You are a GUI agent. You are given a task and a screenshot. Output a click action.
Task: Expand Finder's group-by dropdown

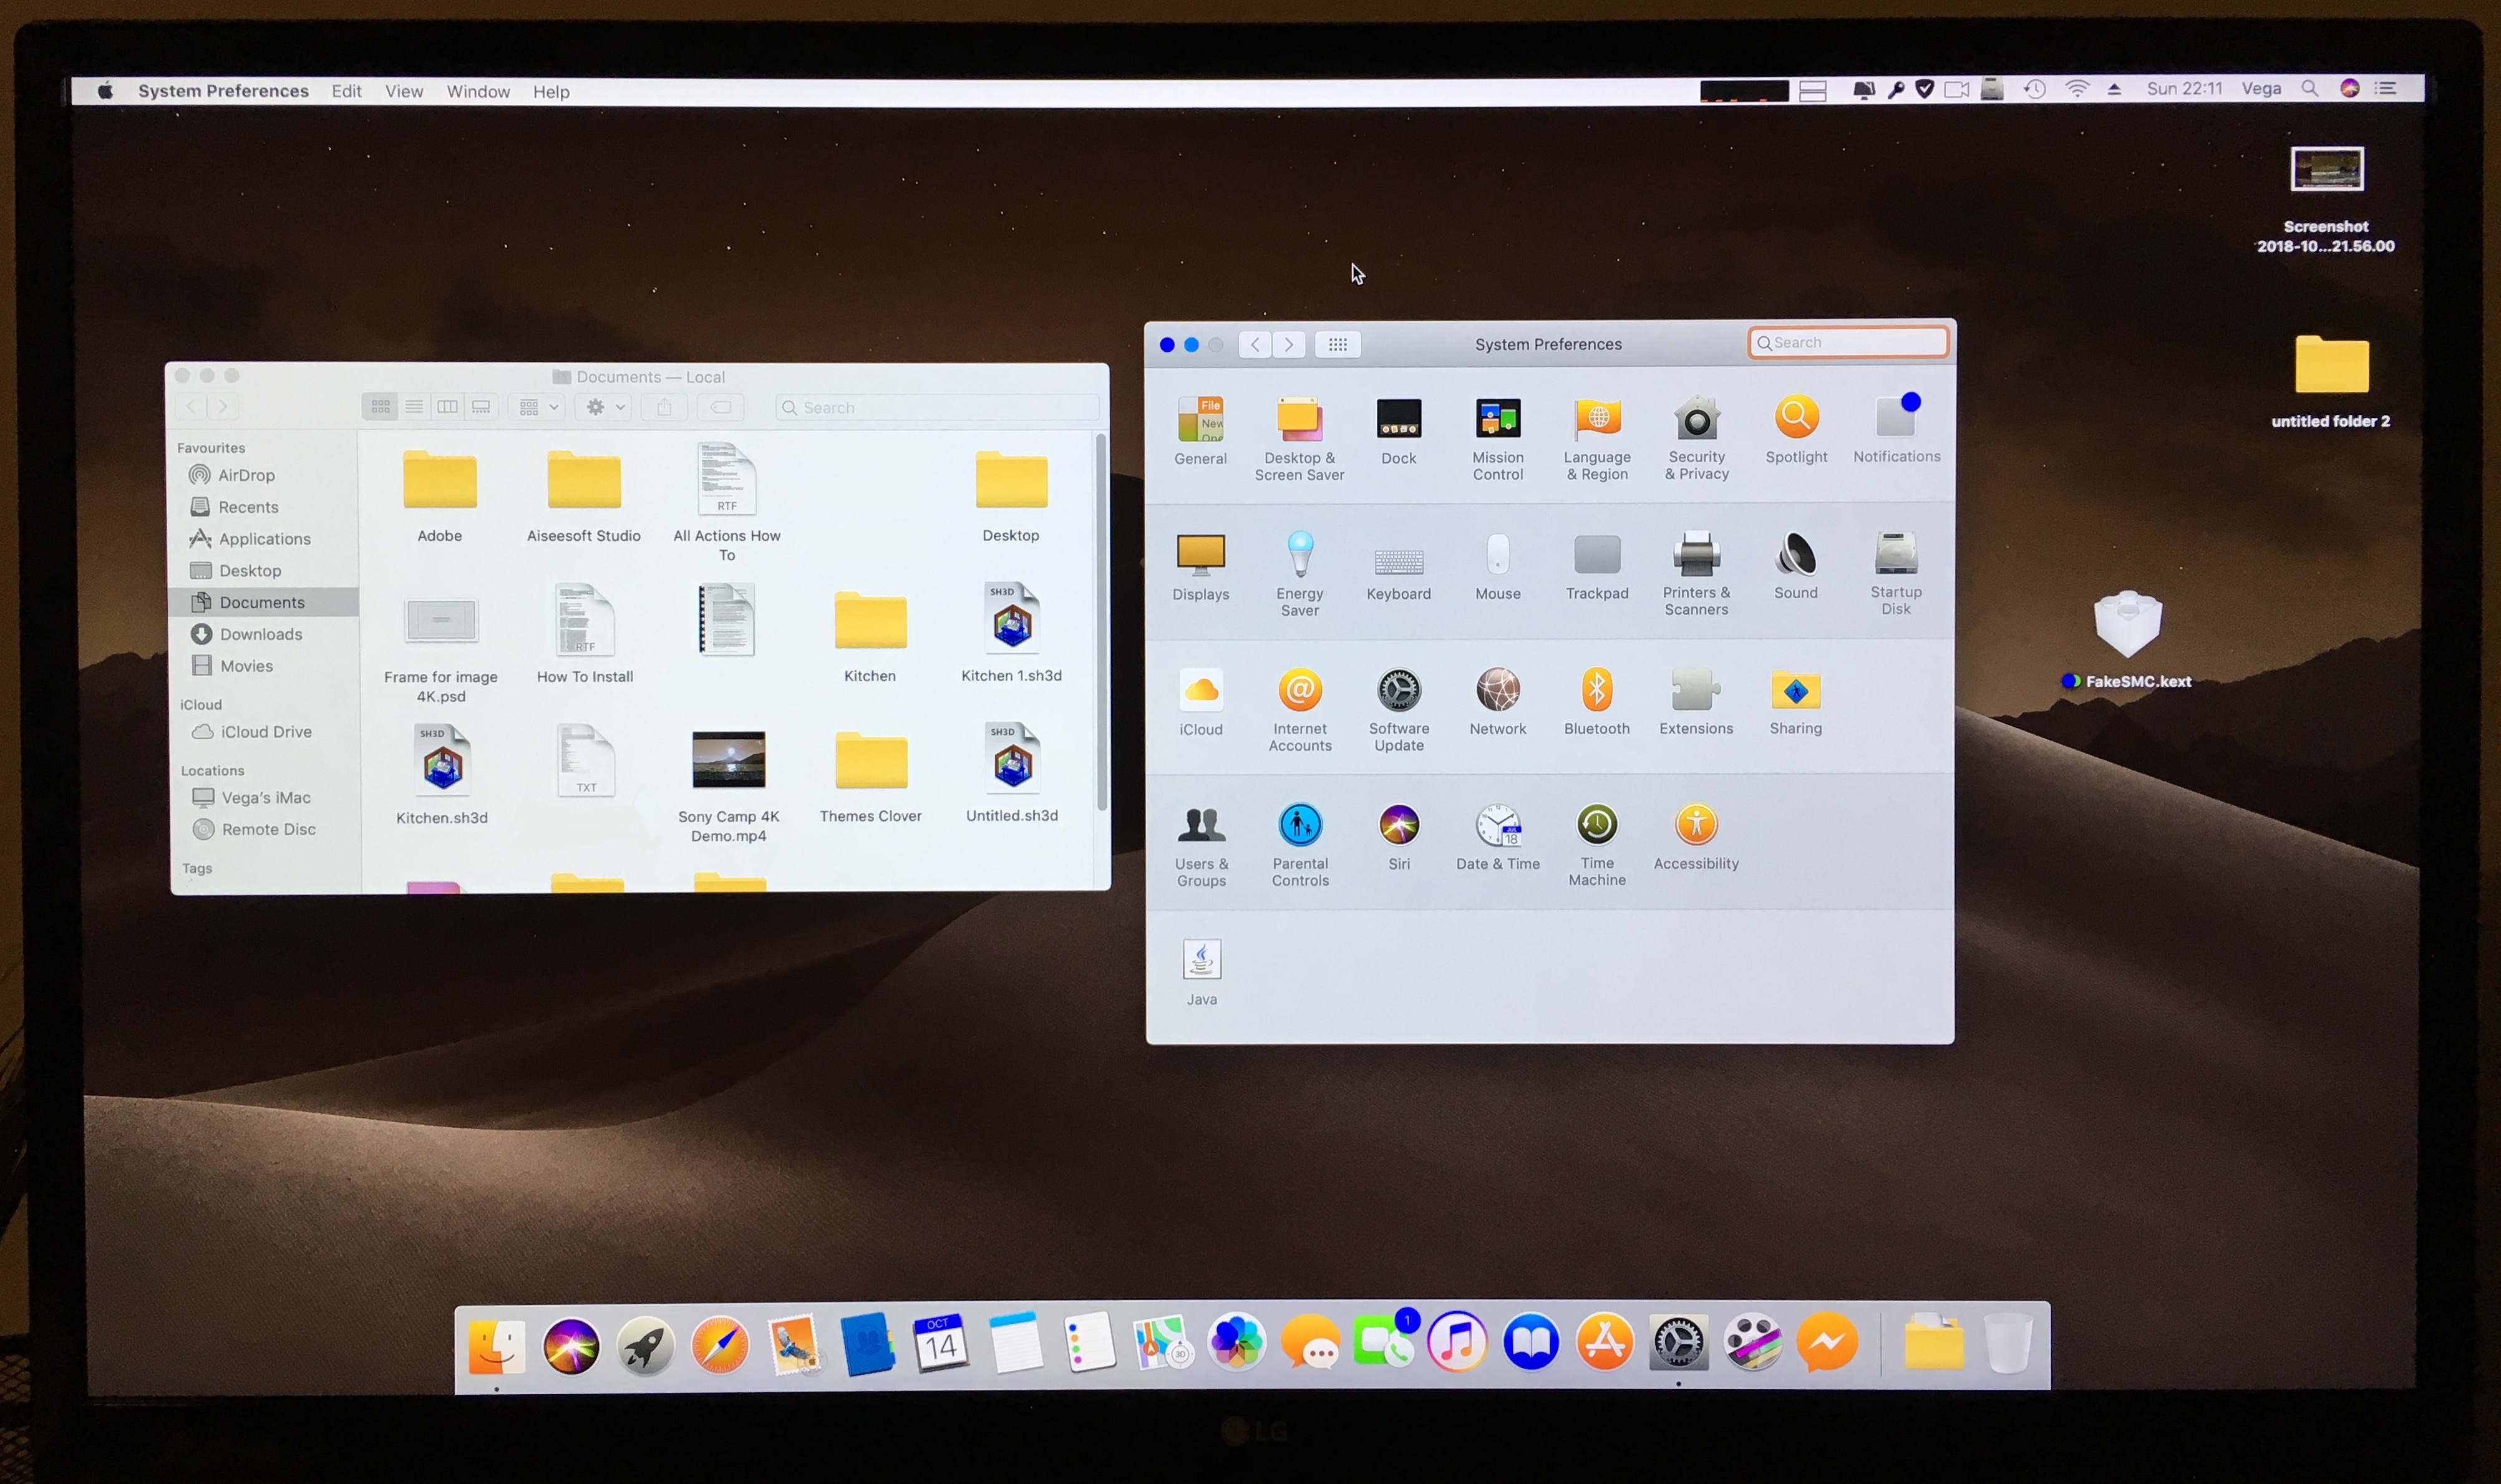click(538, 407)
